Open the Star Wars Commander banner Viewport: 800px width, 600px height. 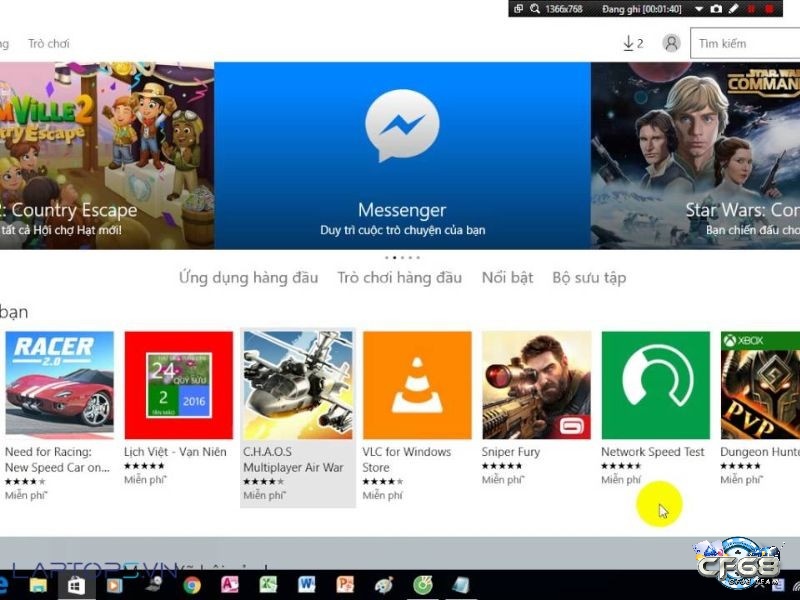click(695, 156)
